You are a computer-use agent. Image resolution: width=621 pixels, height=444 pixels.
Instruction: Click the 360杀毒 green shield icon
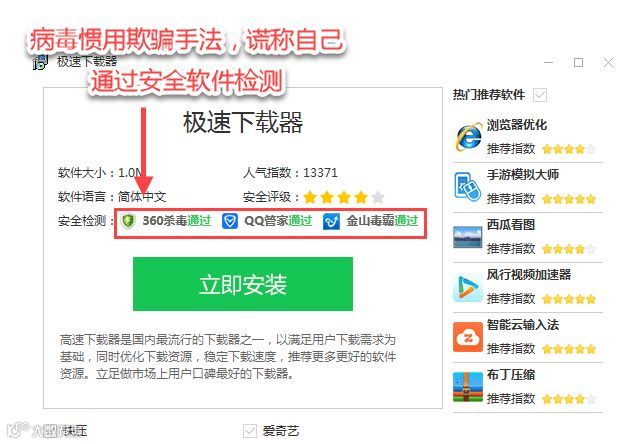(x=128, y=221)
